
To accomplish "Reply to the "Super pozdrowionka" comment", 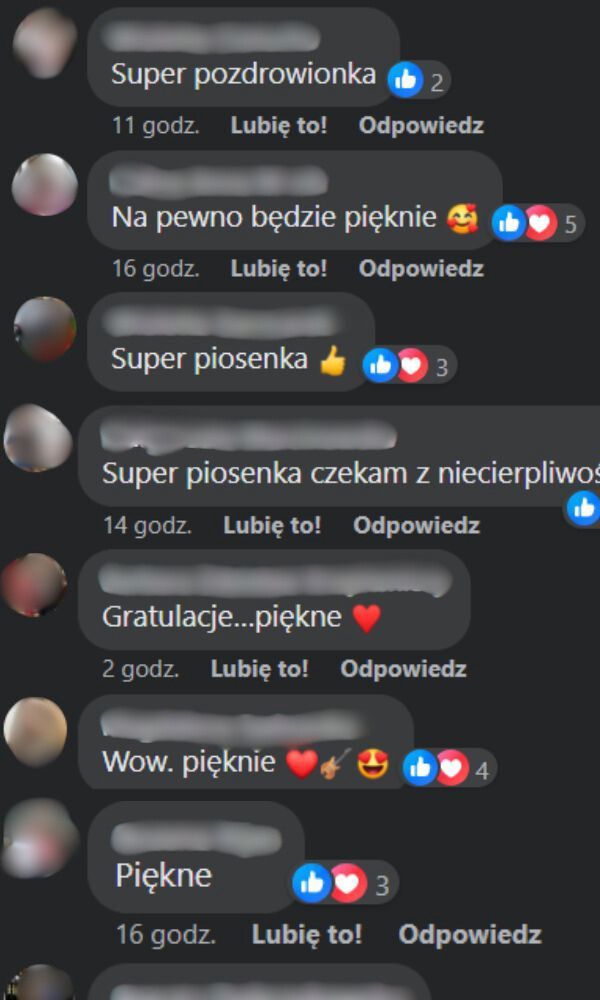I will [x=421, y=126].
